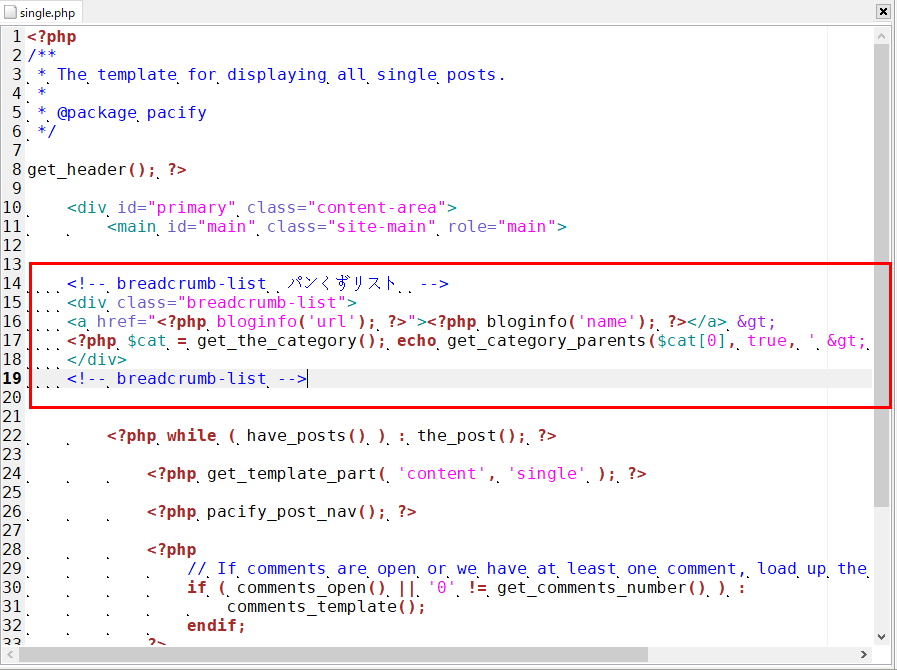897x670 pixels.
Task: Click "bloginfo('url')" on line 16
Action: click(x=292, y=322)
